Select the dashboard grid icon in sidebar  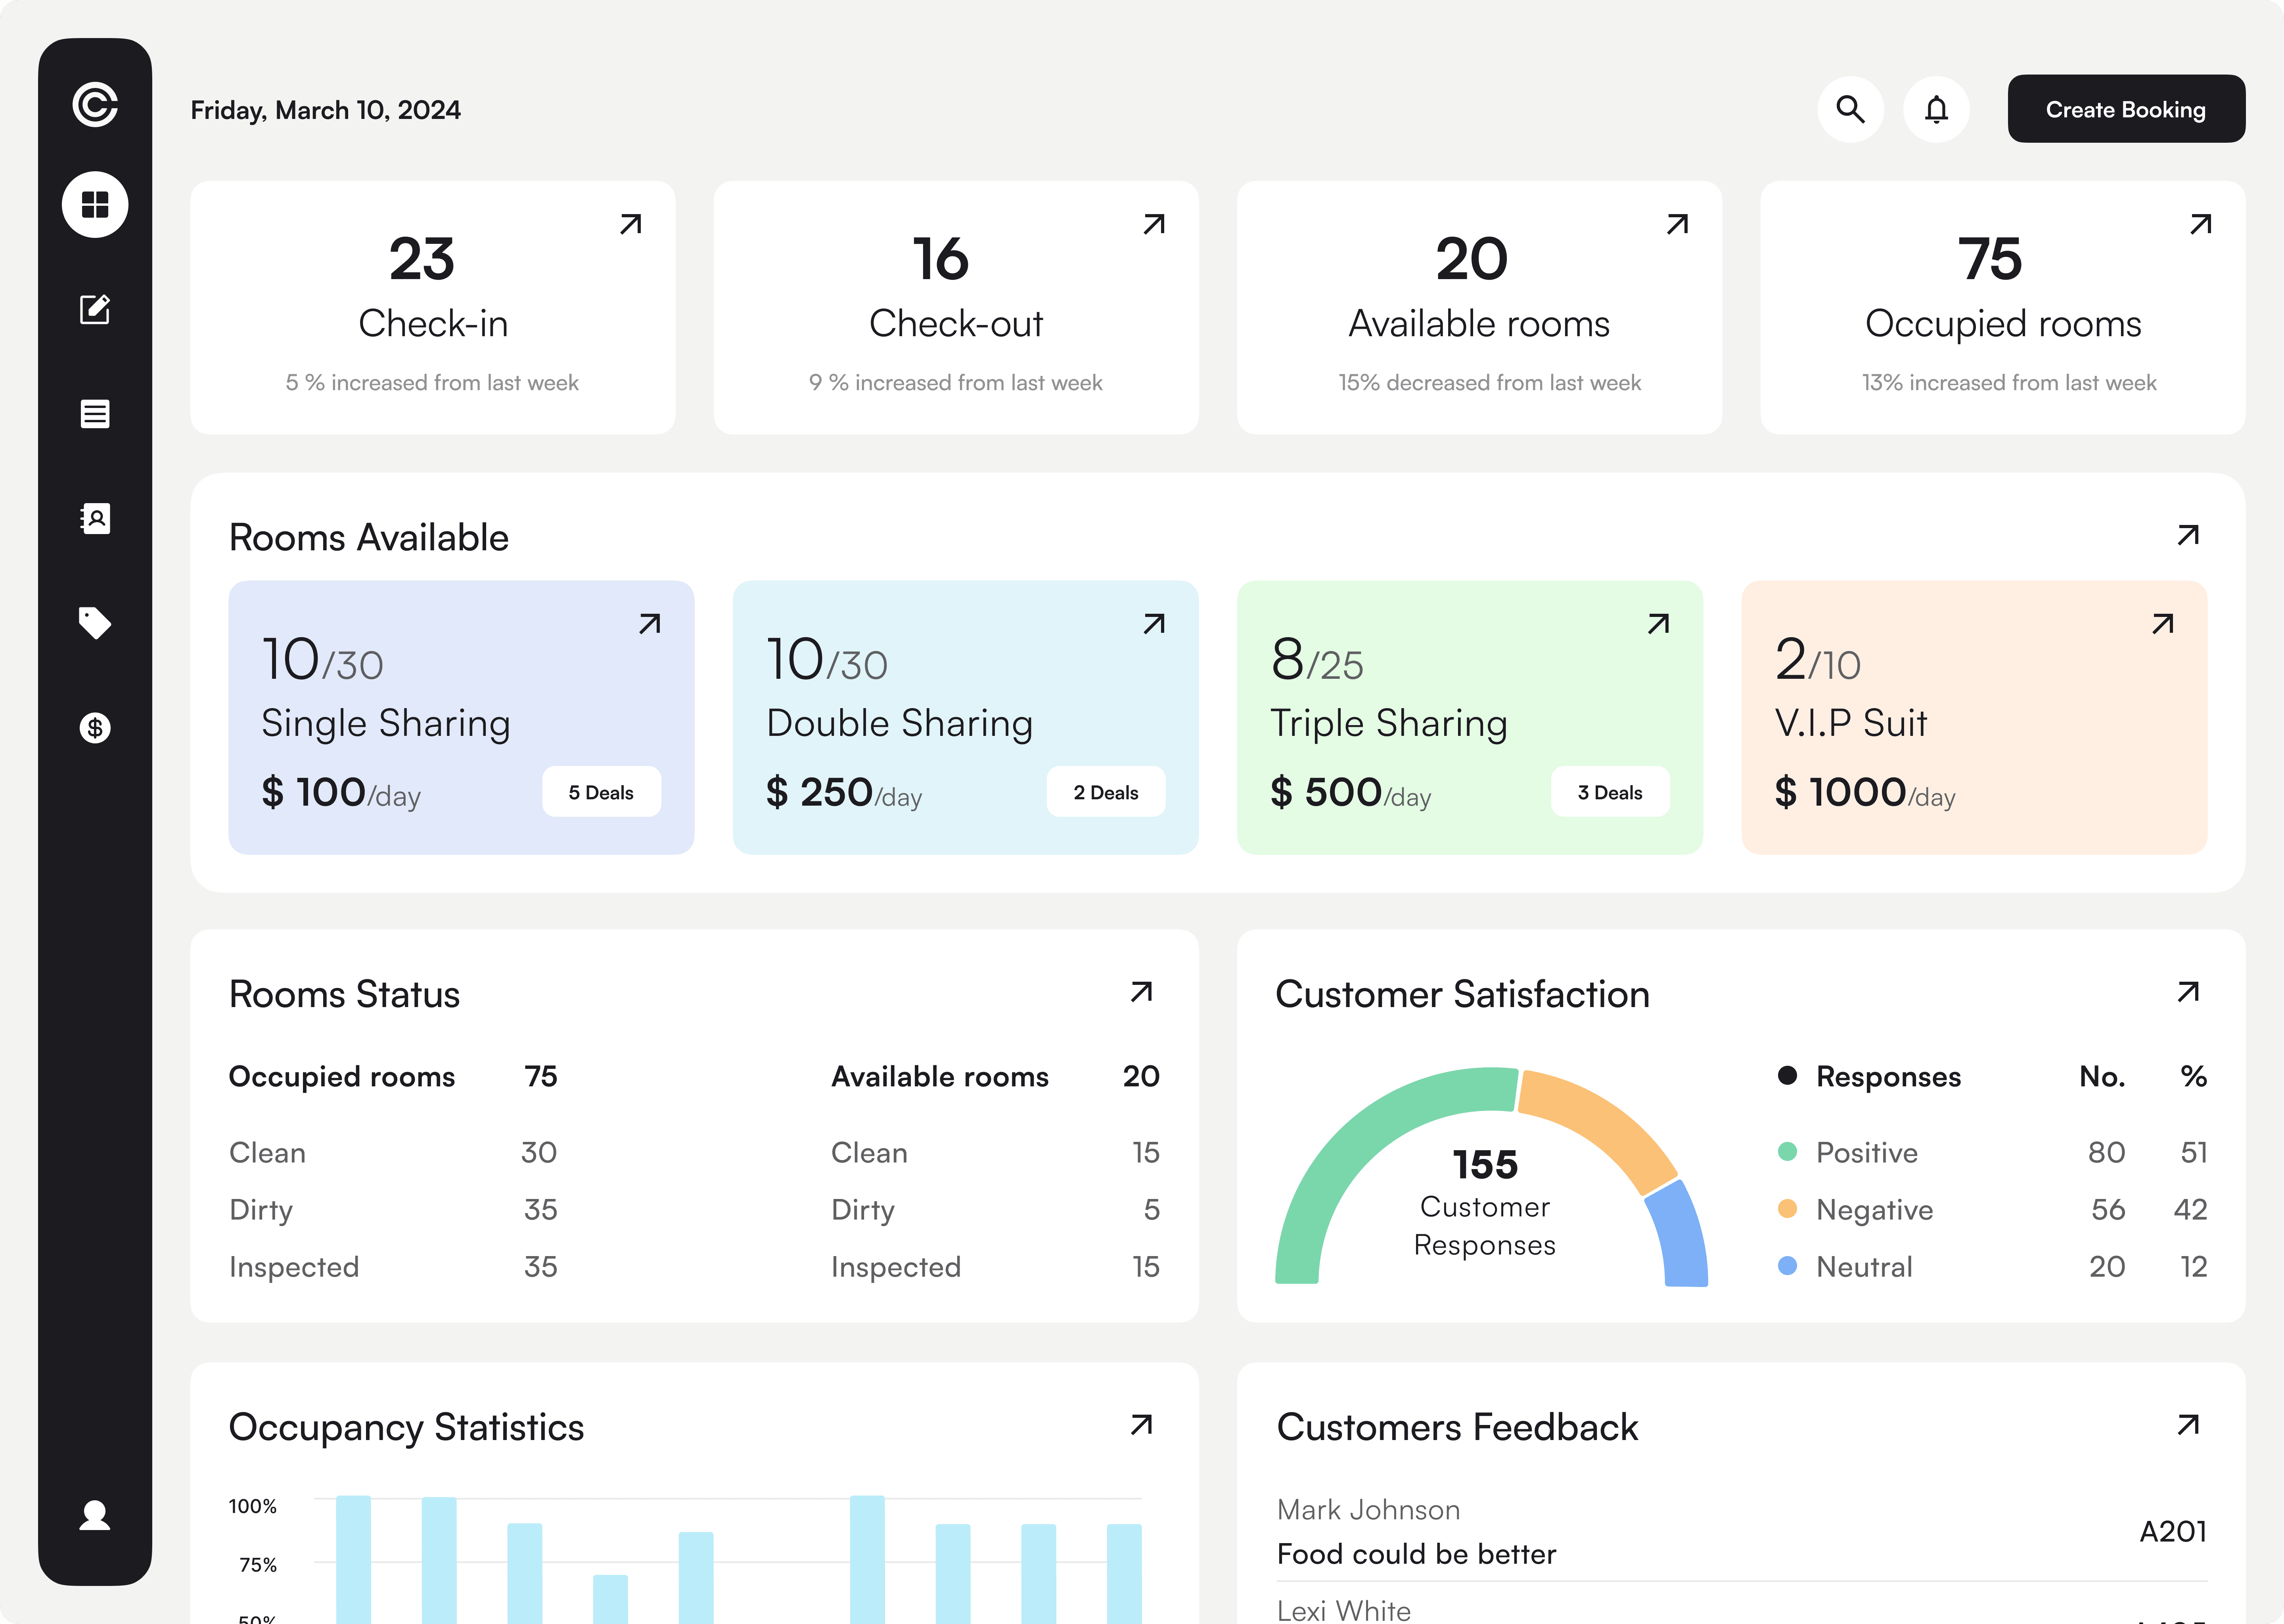pos(95,205)
